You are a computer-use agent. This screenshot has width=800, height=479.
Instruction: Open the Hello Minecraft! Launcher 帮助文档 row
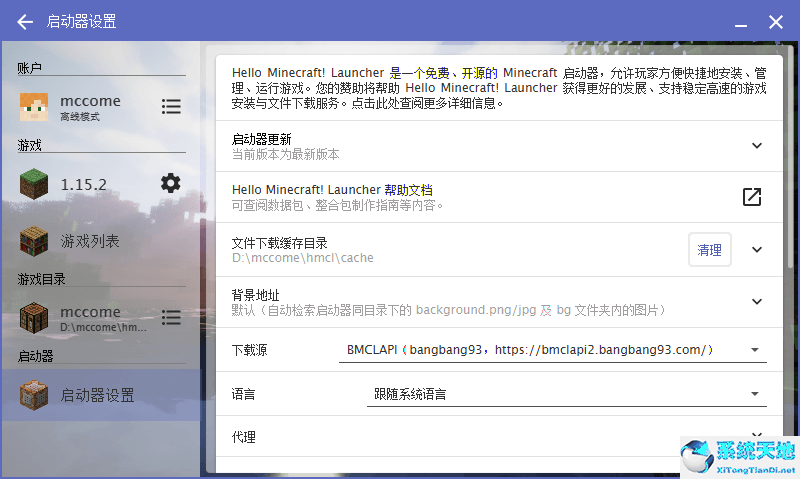(499, 197)
